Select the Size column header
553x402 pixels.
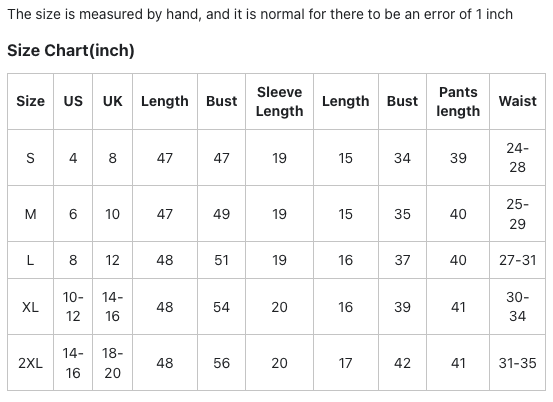click(30, 102)
